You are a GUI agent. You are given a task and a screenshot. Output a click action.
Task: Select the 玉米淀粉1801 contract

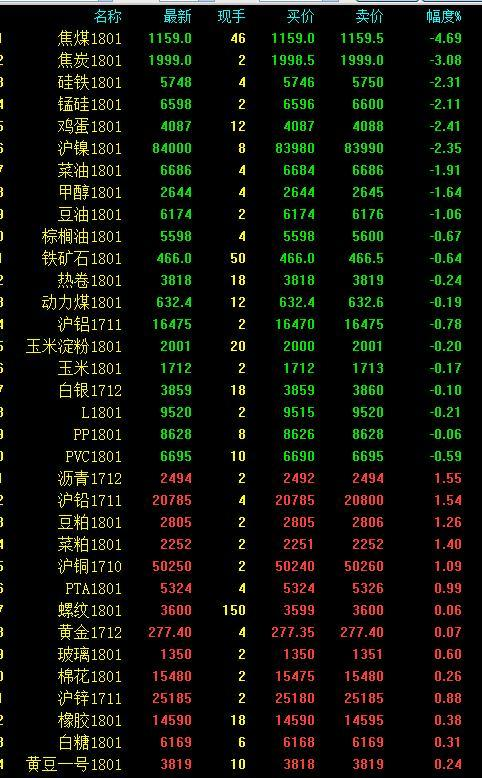coord(74,346)
